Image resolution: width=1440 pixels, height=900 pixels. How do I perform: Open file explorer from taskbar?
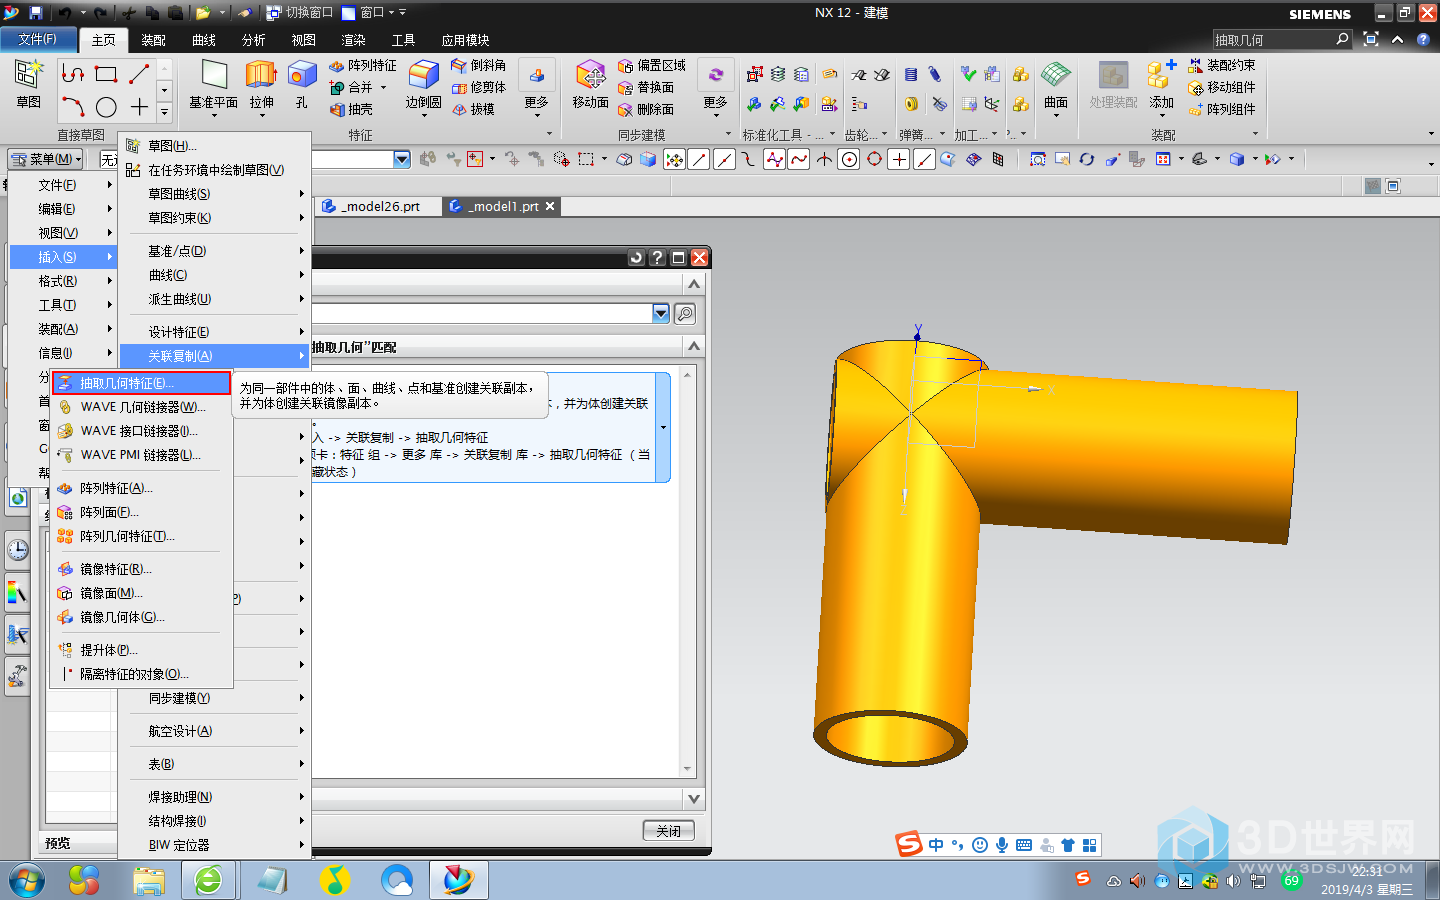point(148,881)
